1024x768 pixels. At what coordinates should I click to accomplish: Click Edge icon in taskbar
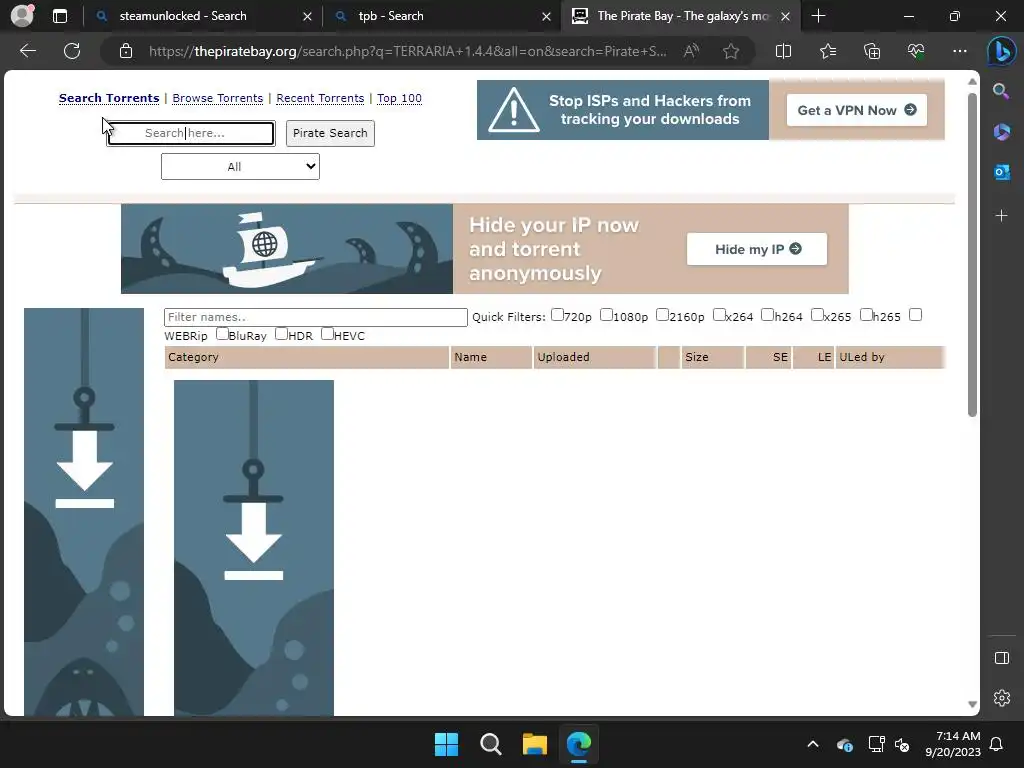click(x=579, y=744)
